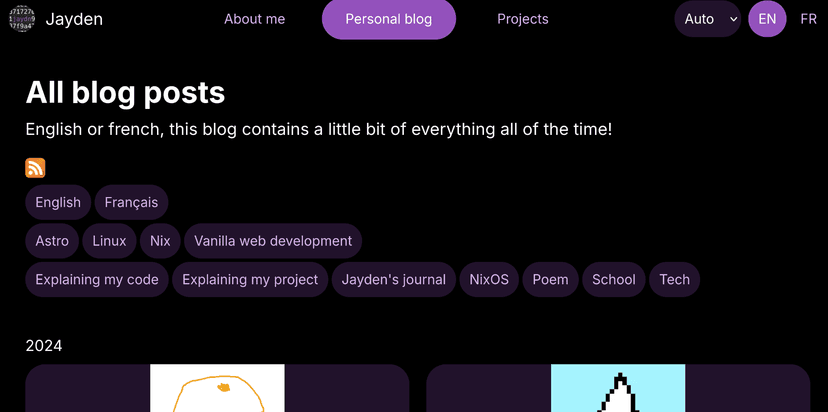Open the orange drawing post thumbnail

point(217,389)
